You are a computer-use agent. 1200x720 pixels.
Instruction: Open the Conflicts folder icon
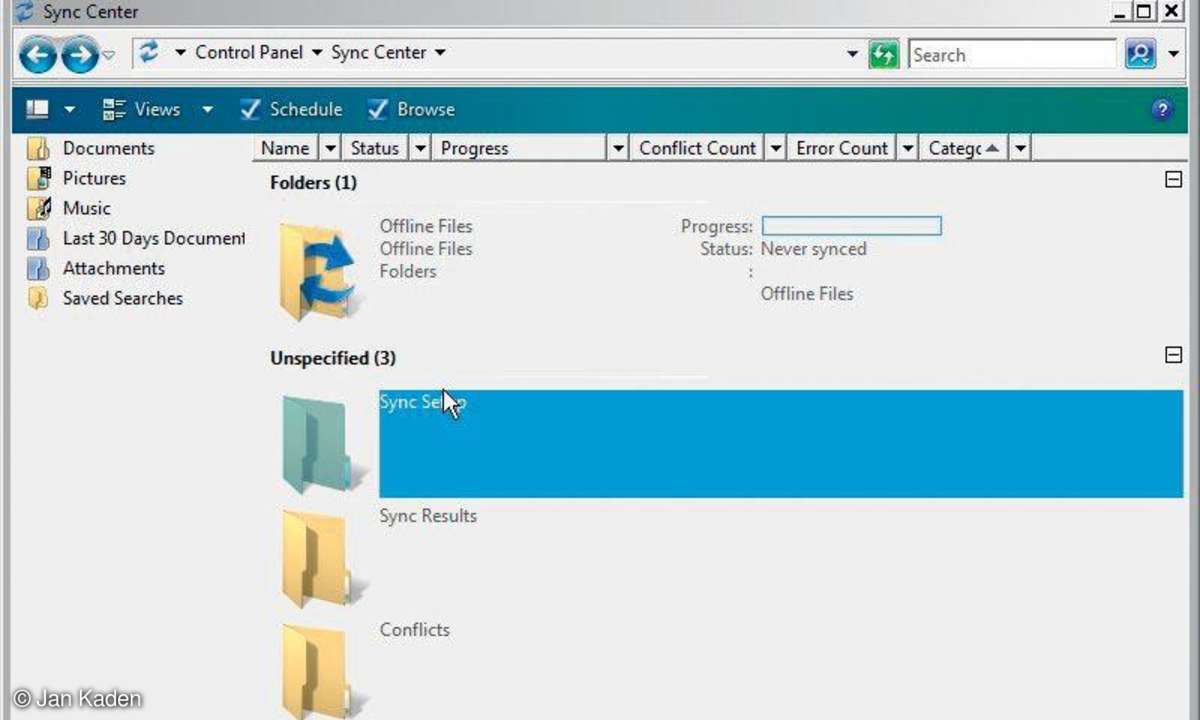coord(315,668)
